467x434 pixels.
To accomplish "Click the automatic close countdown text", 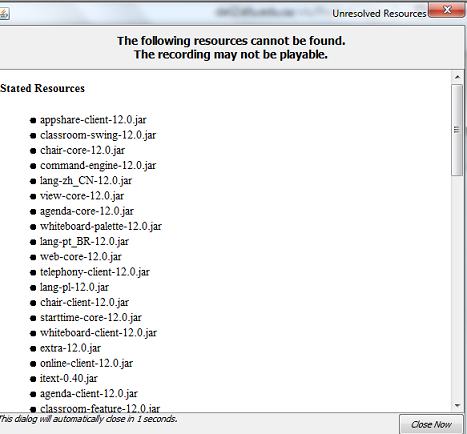I will (x=88, y=419).
